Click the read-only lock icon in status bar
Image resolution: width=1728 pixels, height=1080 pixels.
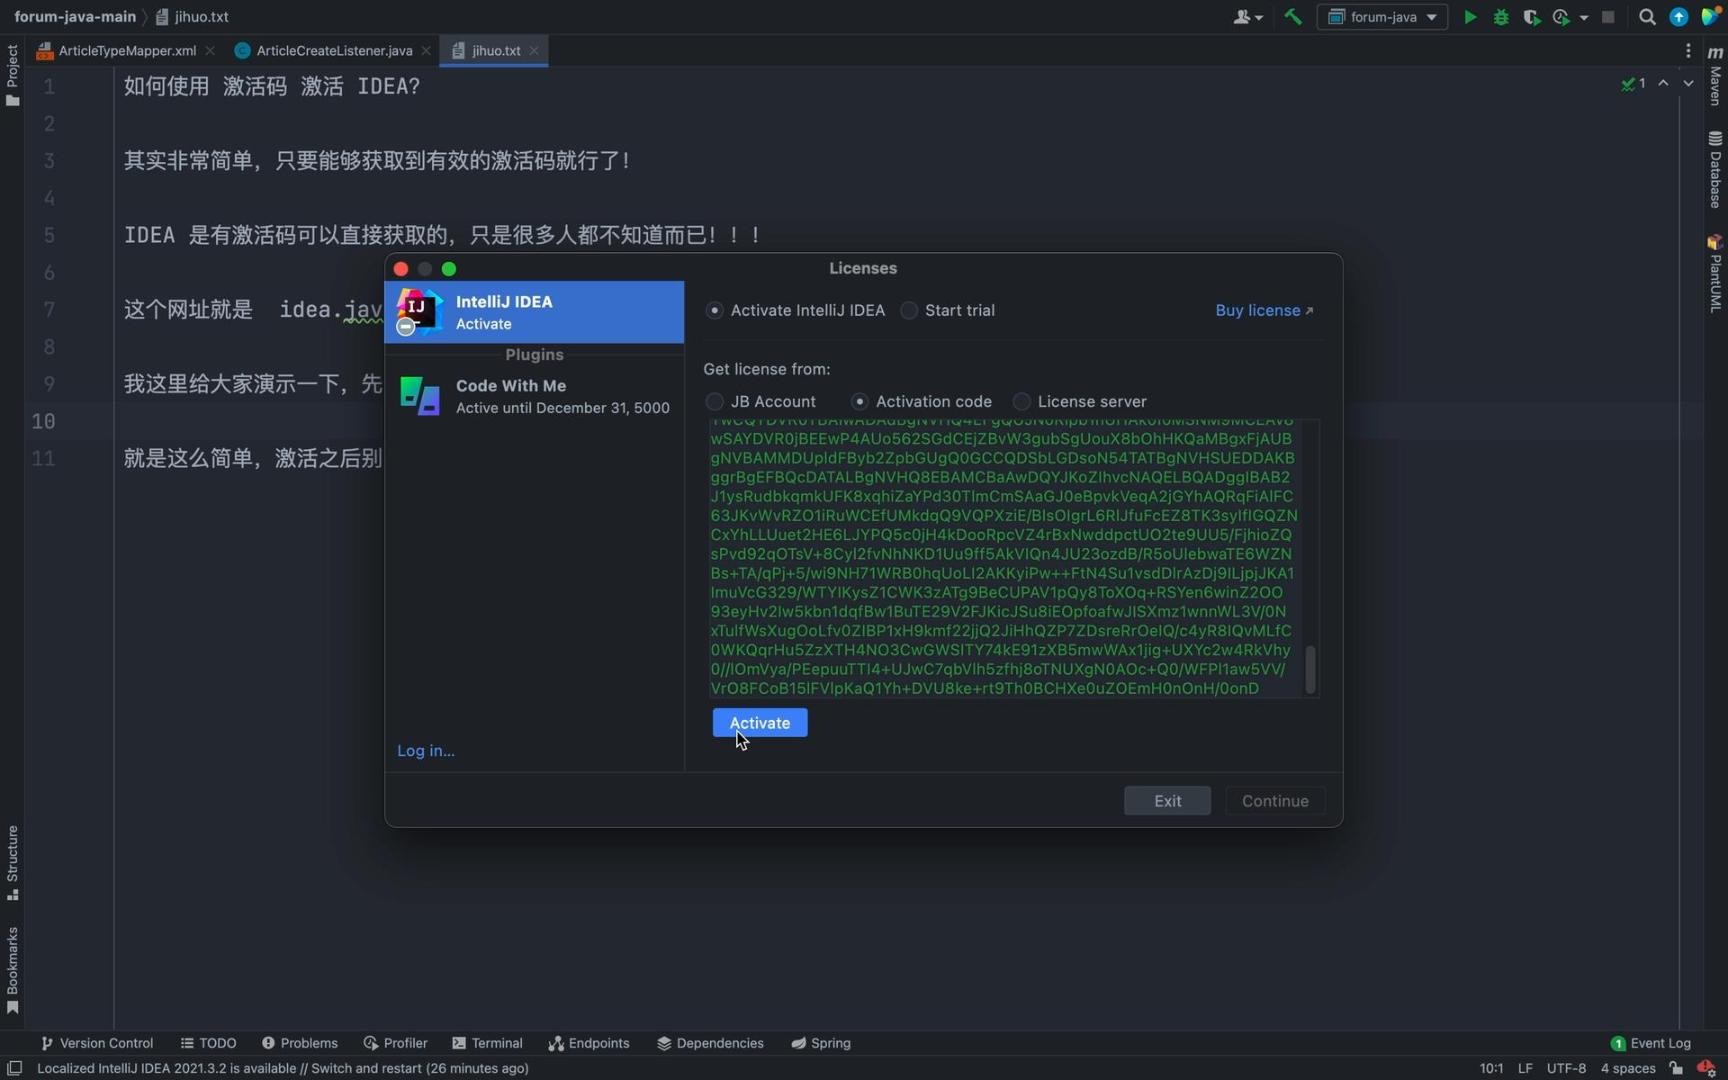1677,1068
